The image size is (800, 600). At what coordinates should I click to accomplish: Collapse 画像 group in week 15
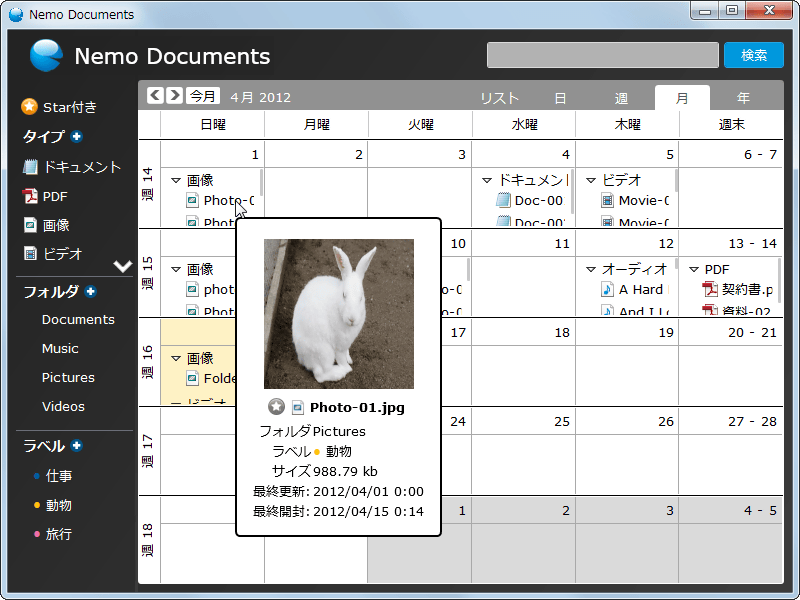[176, 269]
